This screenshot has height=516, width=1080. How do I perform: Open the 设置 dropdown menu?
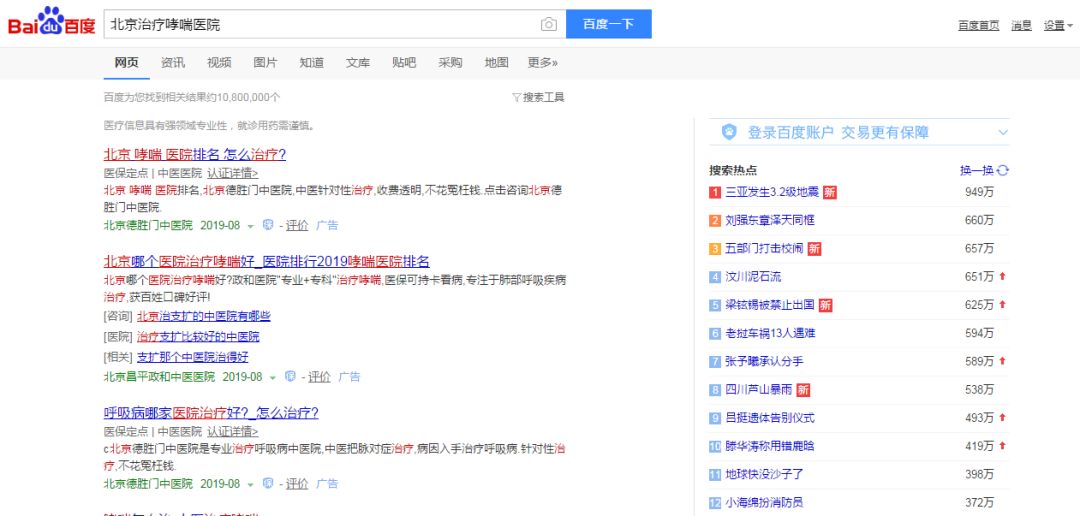pyautogui.click(x=1056, y=26)
